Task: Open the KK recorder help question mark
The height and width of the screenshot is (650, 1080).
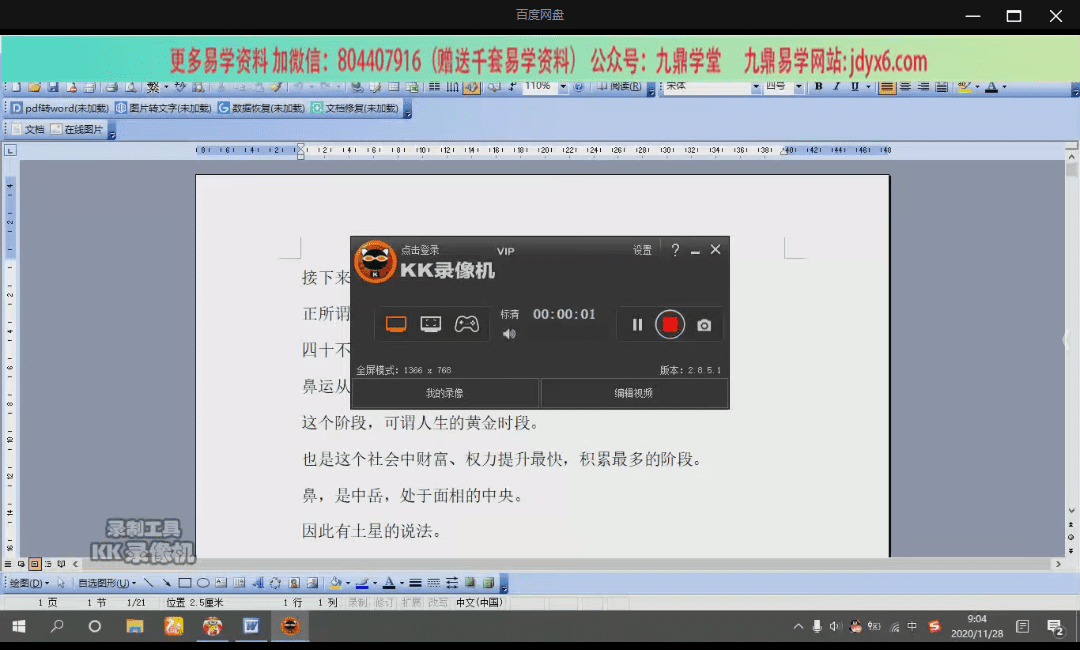Action: click(x=675, y=250)
